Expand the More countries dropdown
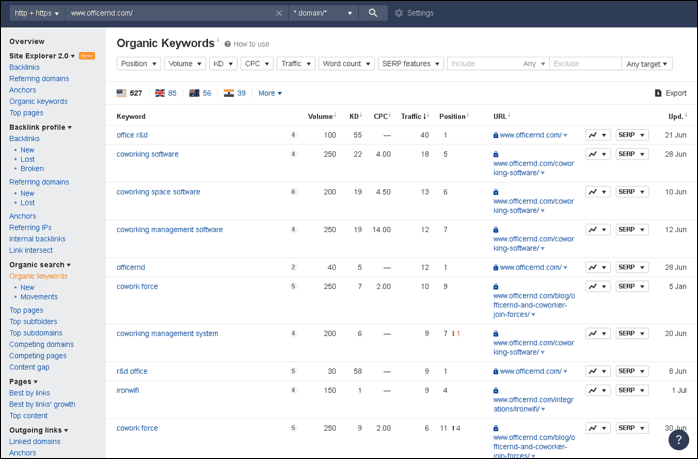 270,93
